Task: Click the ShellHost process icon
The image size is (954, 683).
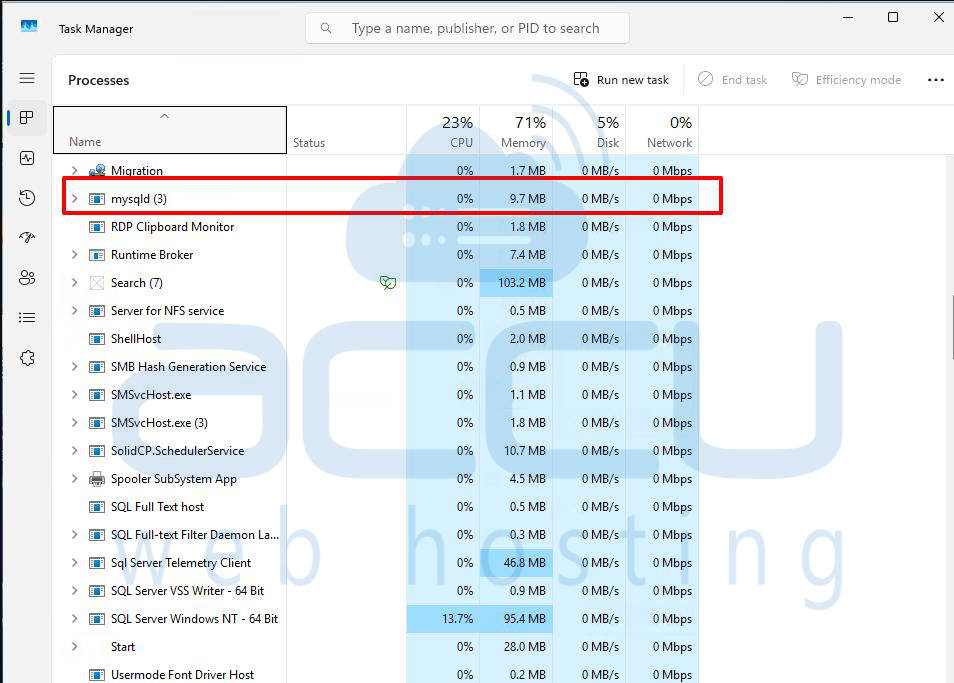Action: (x=97, y=339)
